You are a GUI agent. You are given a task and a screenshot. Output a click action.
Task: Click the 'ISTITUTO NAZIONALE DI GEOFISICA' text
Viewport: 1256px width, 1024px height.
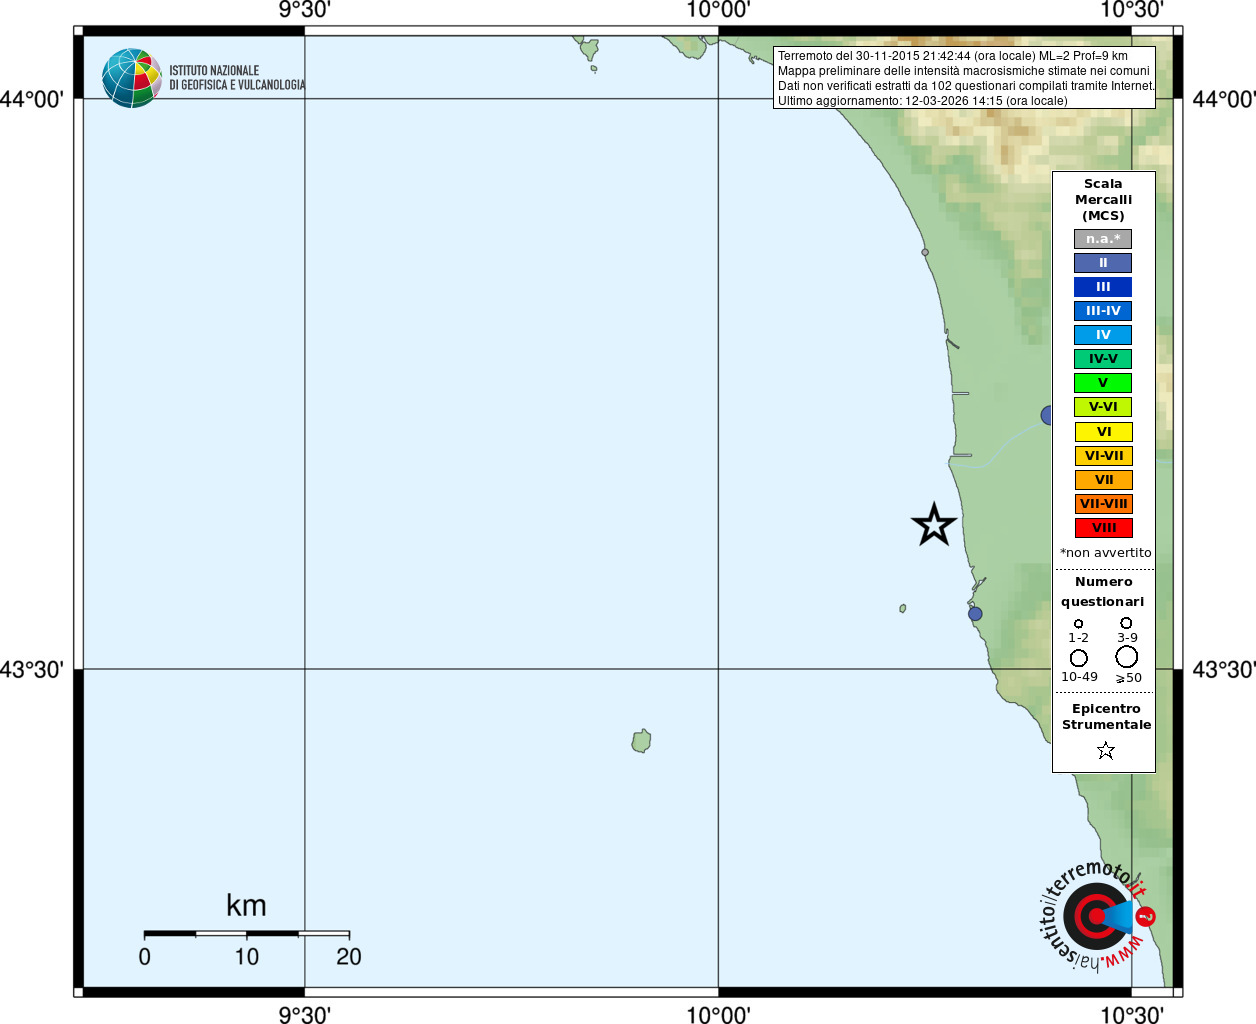coord(237,78)
